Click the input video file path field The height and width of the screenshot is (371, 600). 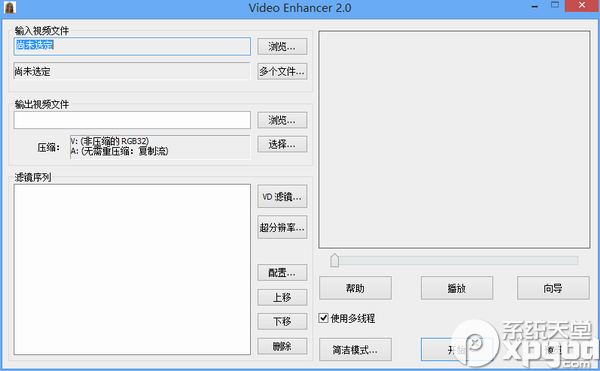132,46
